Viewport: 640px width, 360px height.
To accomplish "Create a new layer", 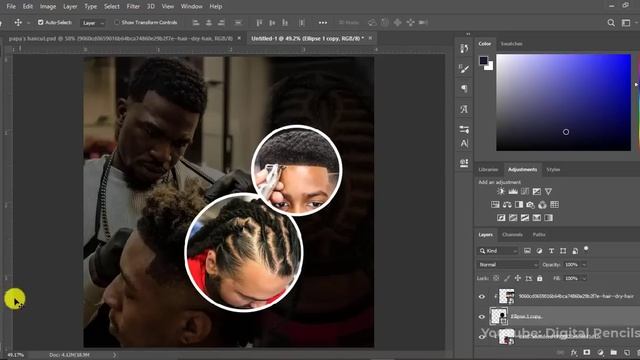I will pos(627,352).
